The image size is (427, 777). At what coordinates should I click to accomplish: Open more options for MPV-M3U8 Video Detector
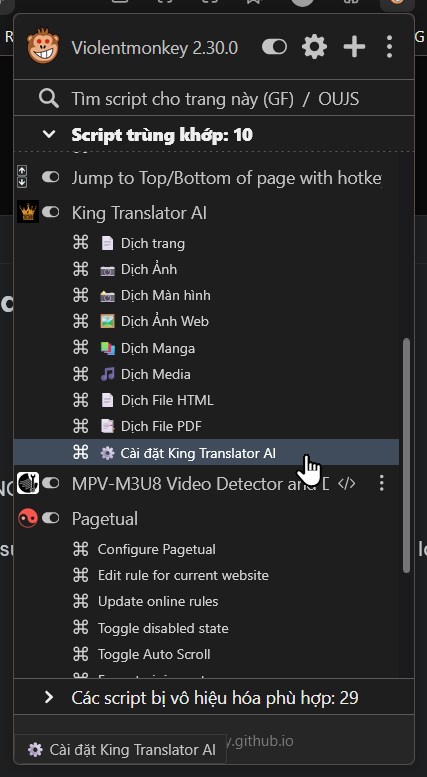(x=381, y=483)
